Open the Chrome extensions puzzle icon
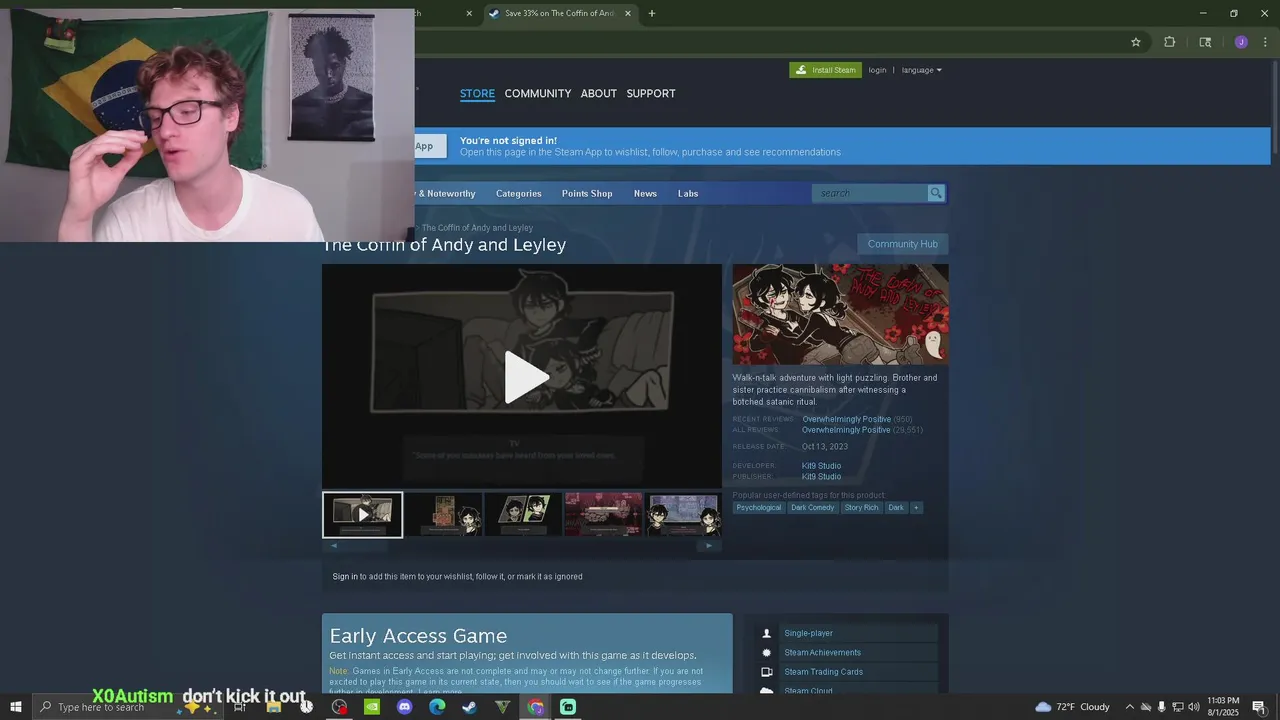The height and width of the screenshot is (720, 1280). pos(1169,42)
